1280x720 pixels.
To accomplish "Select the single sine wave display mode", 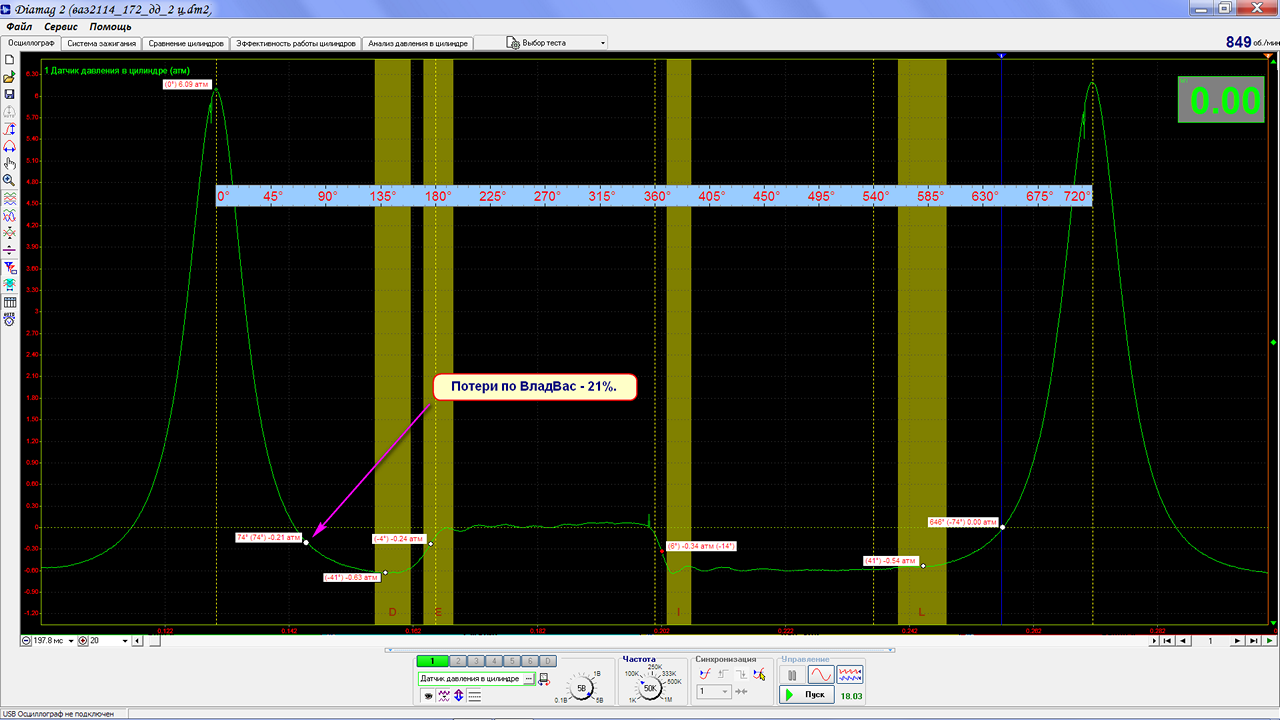I will [x=821, y=675].
